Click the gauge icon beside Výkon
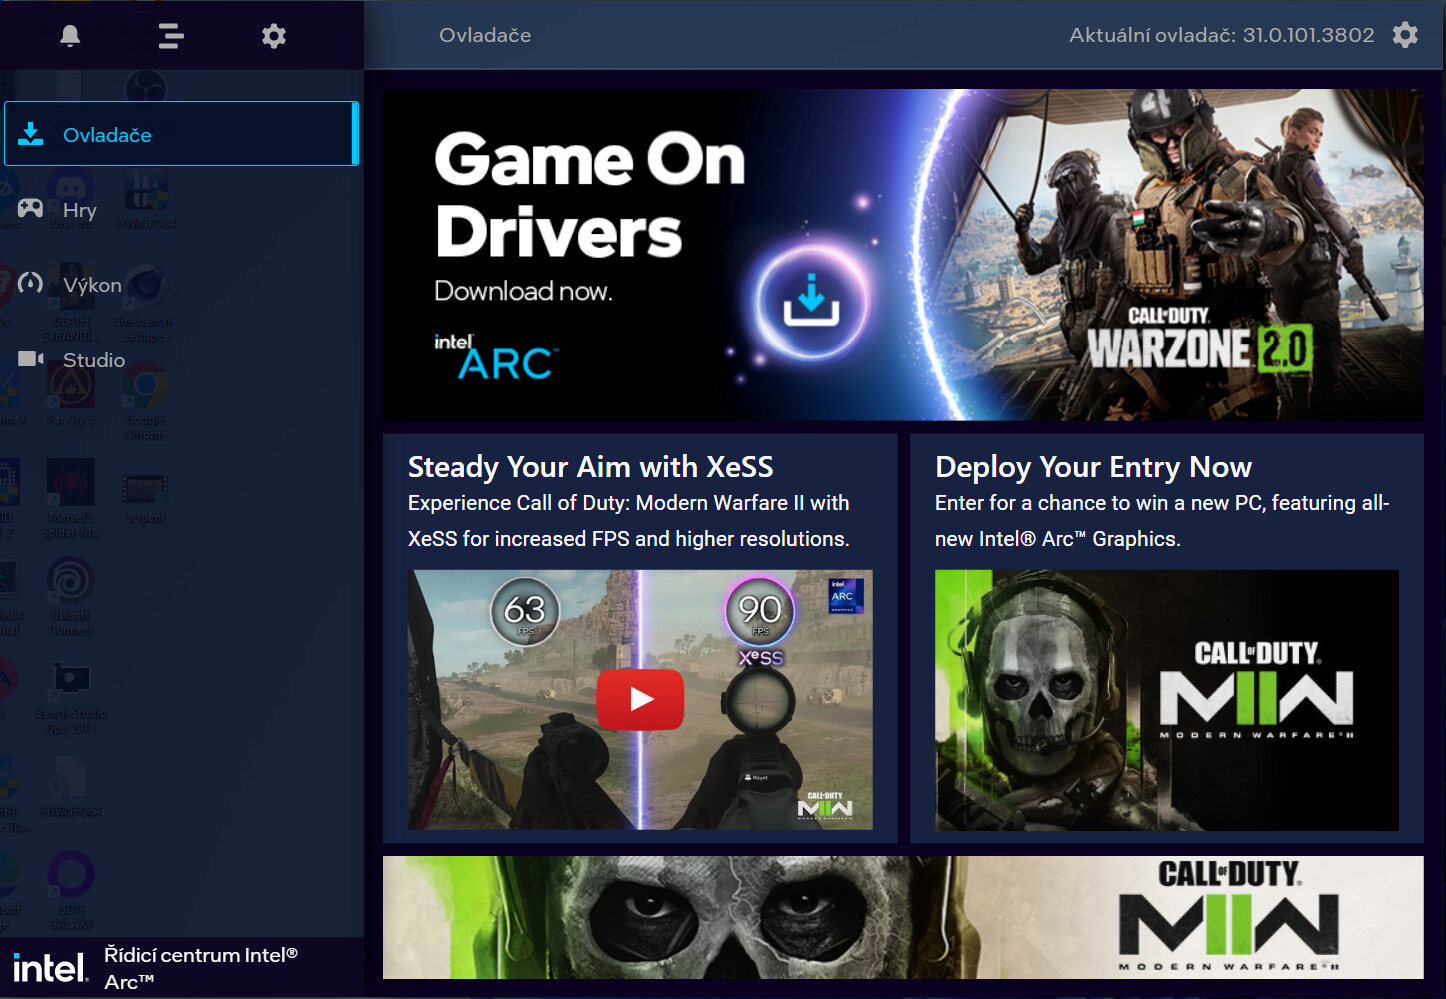The height and width of the screenshot is (999, 1446). (30, 283)
